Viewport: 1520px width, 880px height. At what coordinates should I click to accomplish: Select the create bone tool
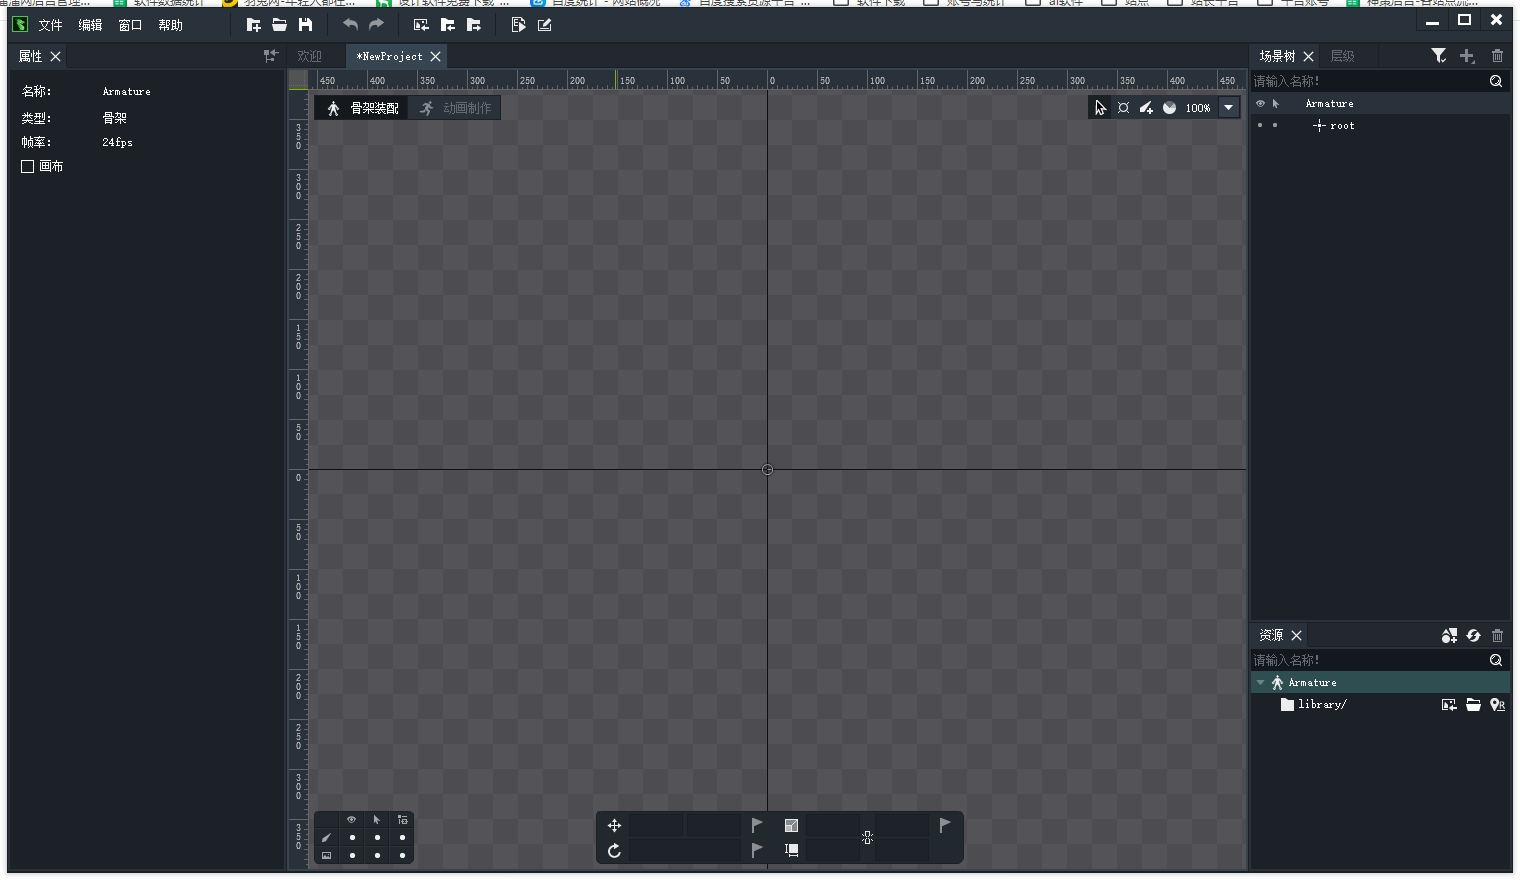(1146, 108)
